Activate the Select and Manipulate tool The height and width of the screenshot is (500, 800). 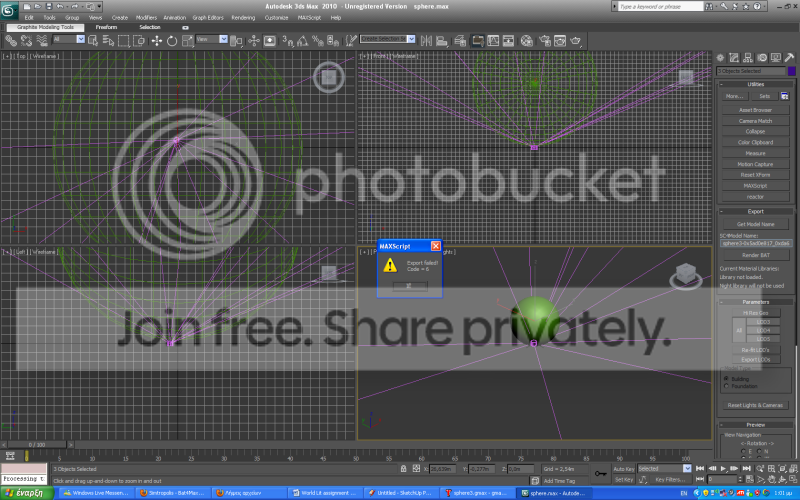click(254, 40)
